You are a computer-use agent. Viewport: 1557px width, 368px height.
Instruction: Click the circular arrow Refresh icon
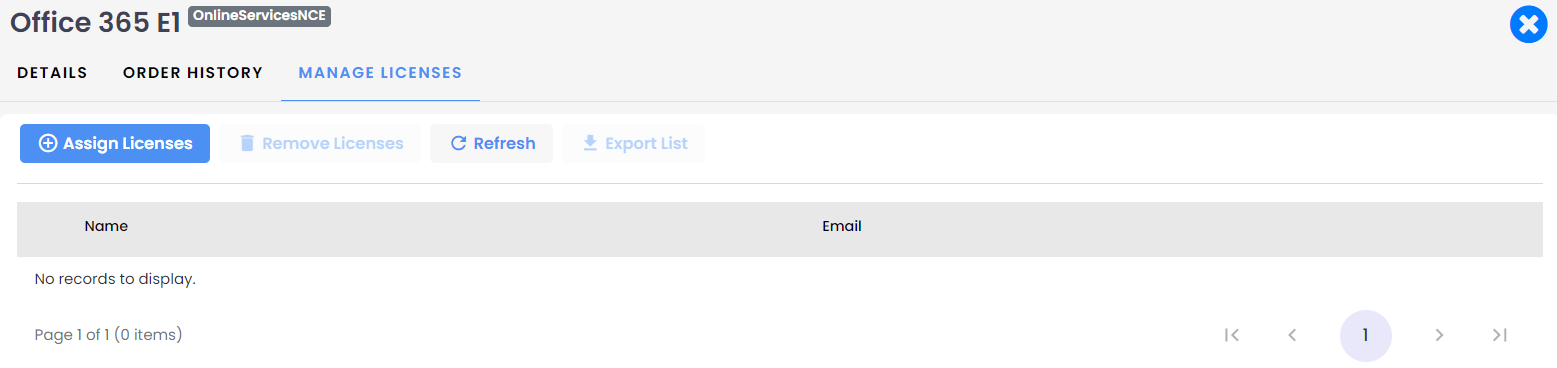click(x=459, y=143)
